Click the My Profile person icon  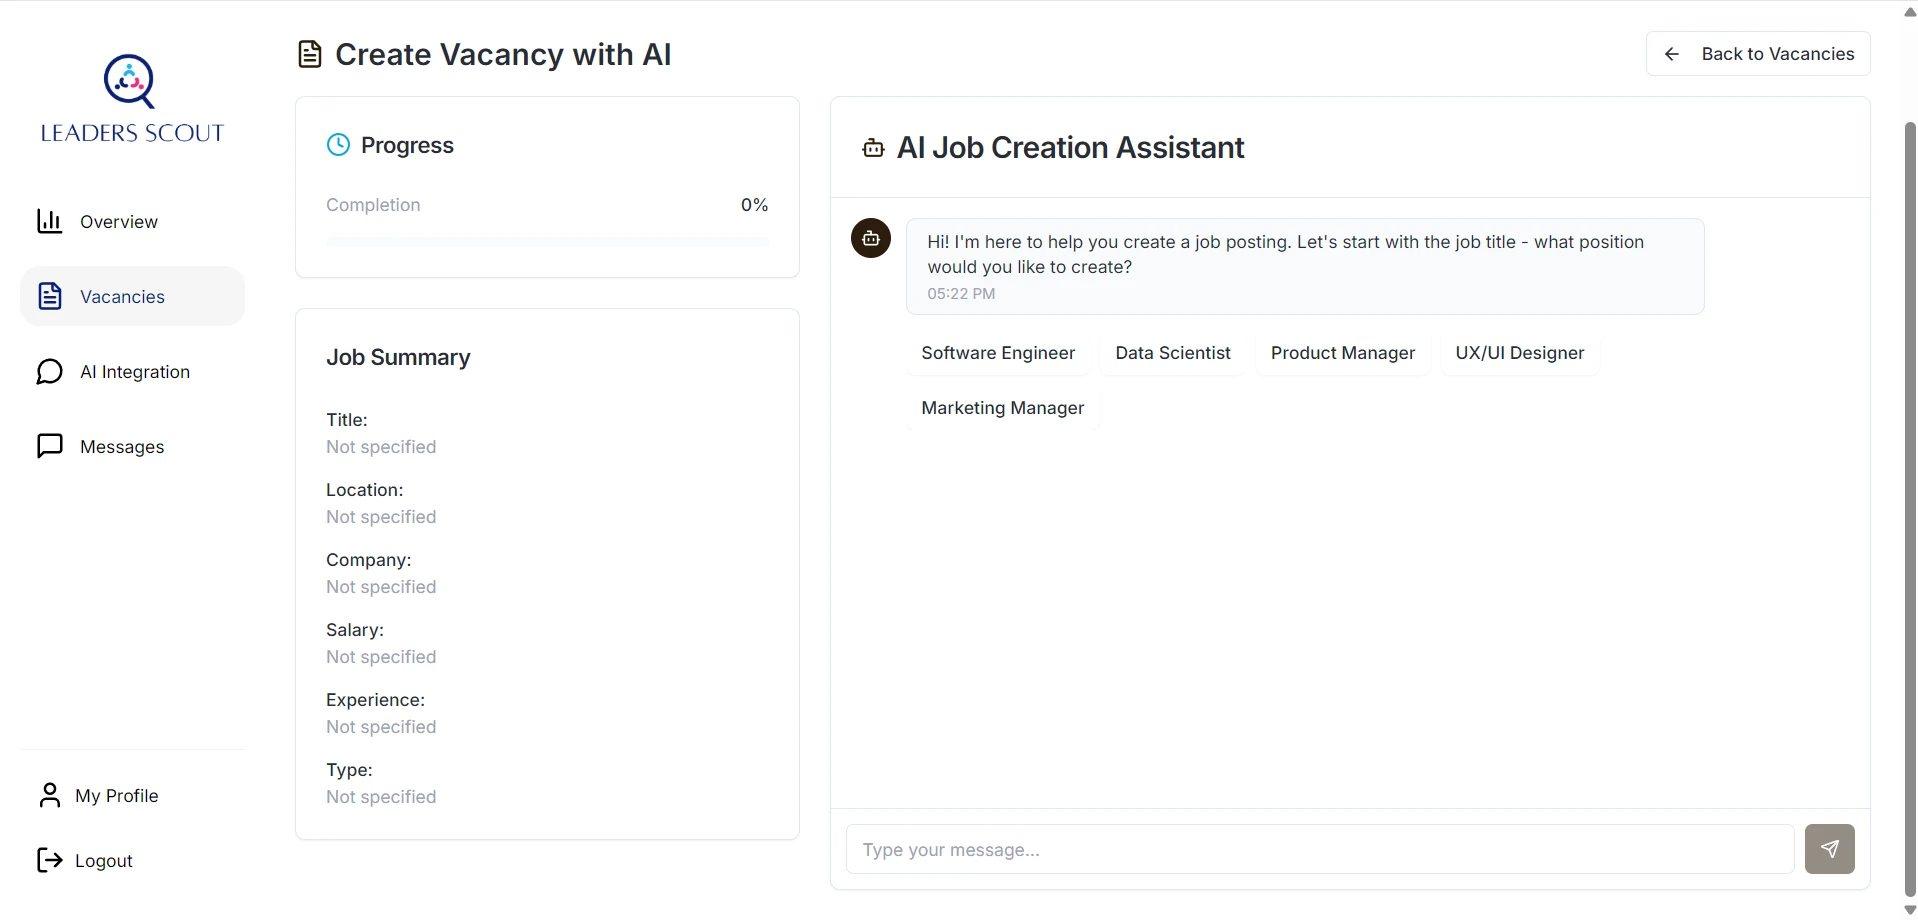click(49, 795)
